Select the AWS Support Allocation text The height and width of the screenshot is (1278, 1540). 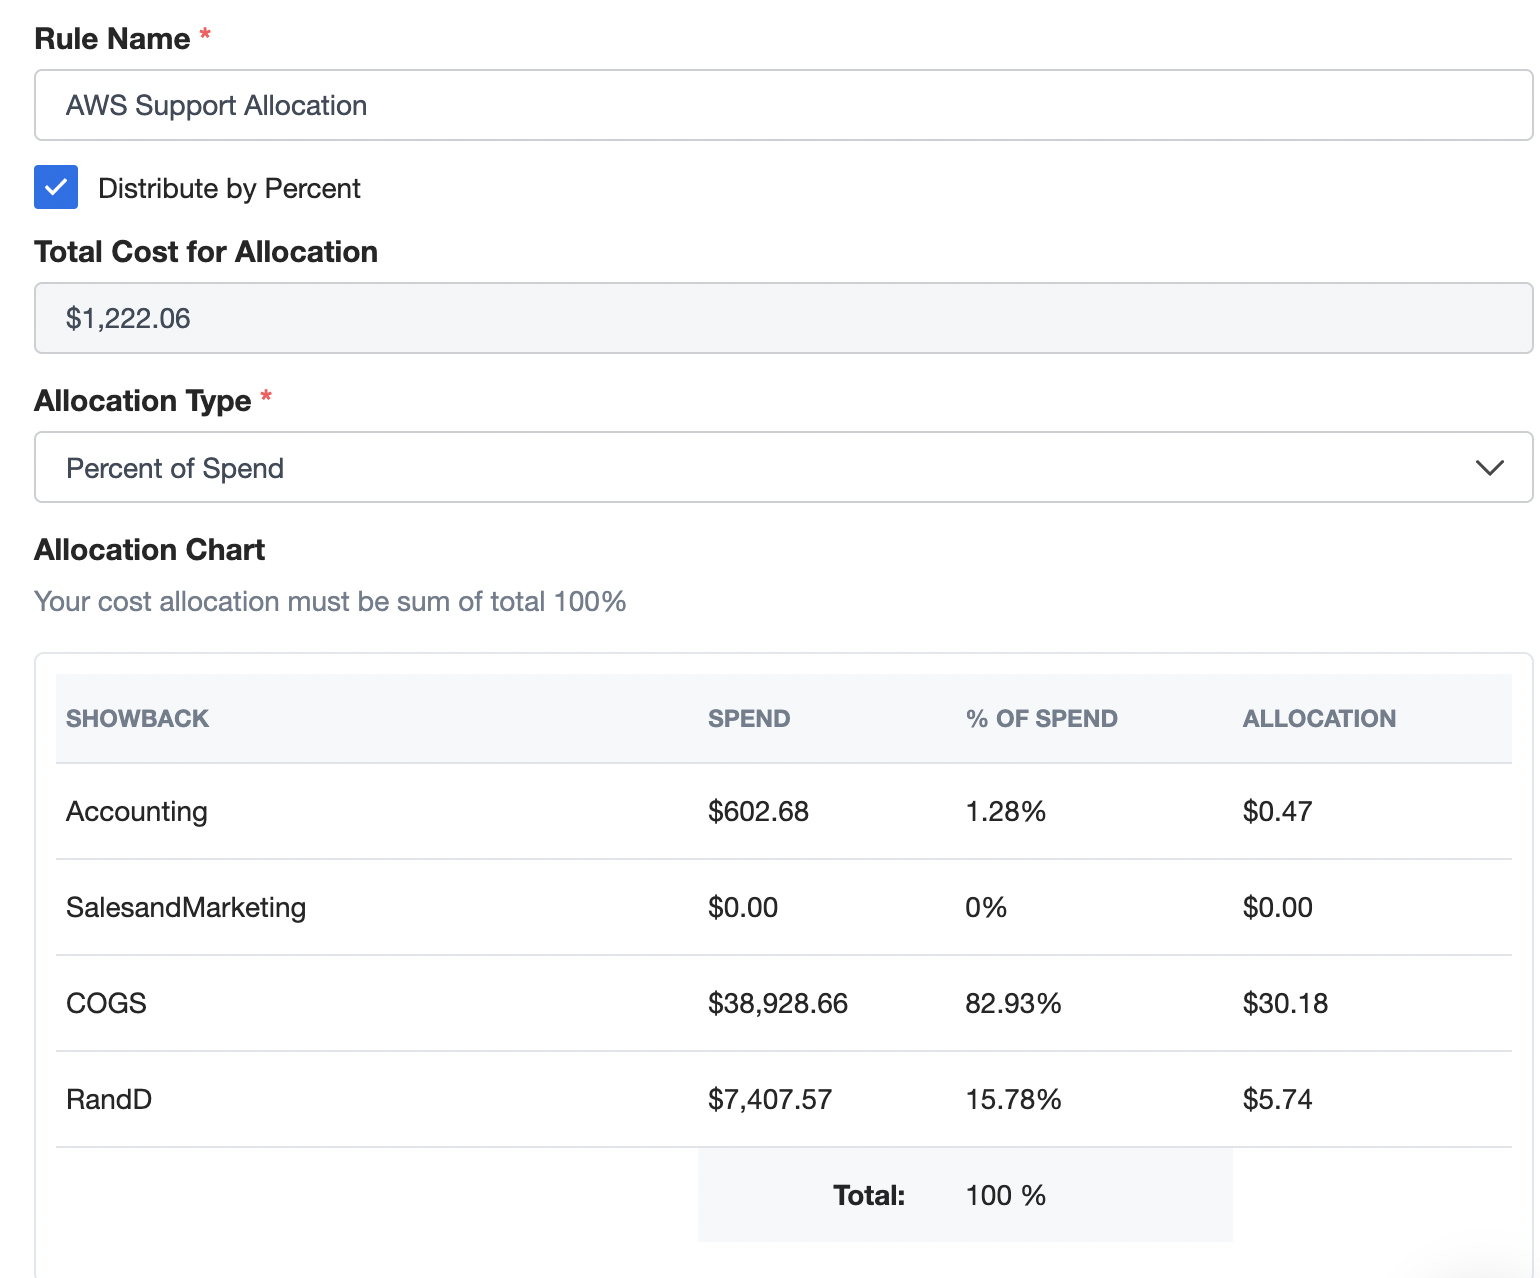[216, 105]
